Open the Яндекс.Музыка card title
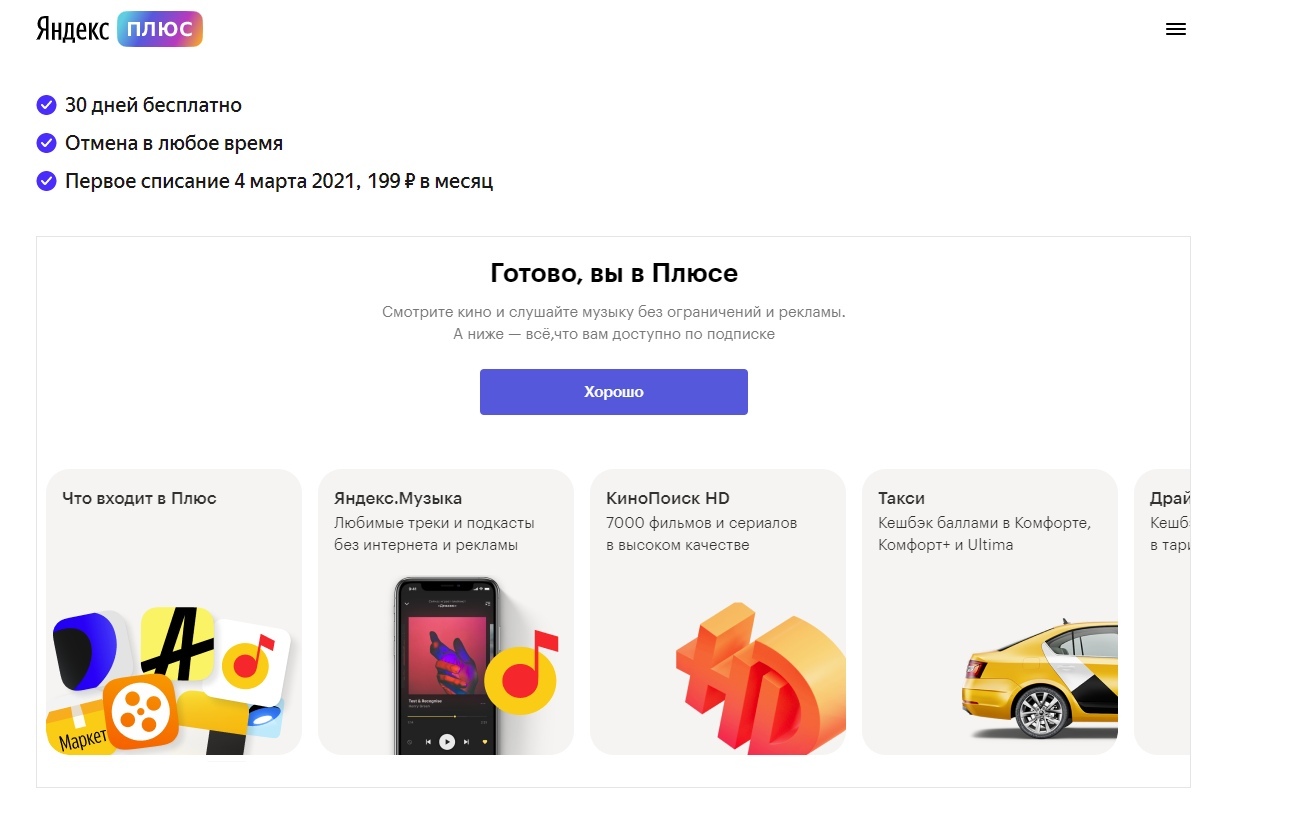Screen dimensions: 1299x838 tap(398, 498)
